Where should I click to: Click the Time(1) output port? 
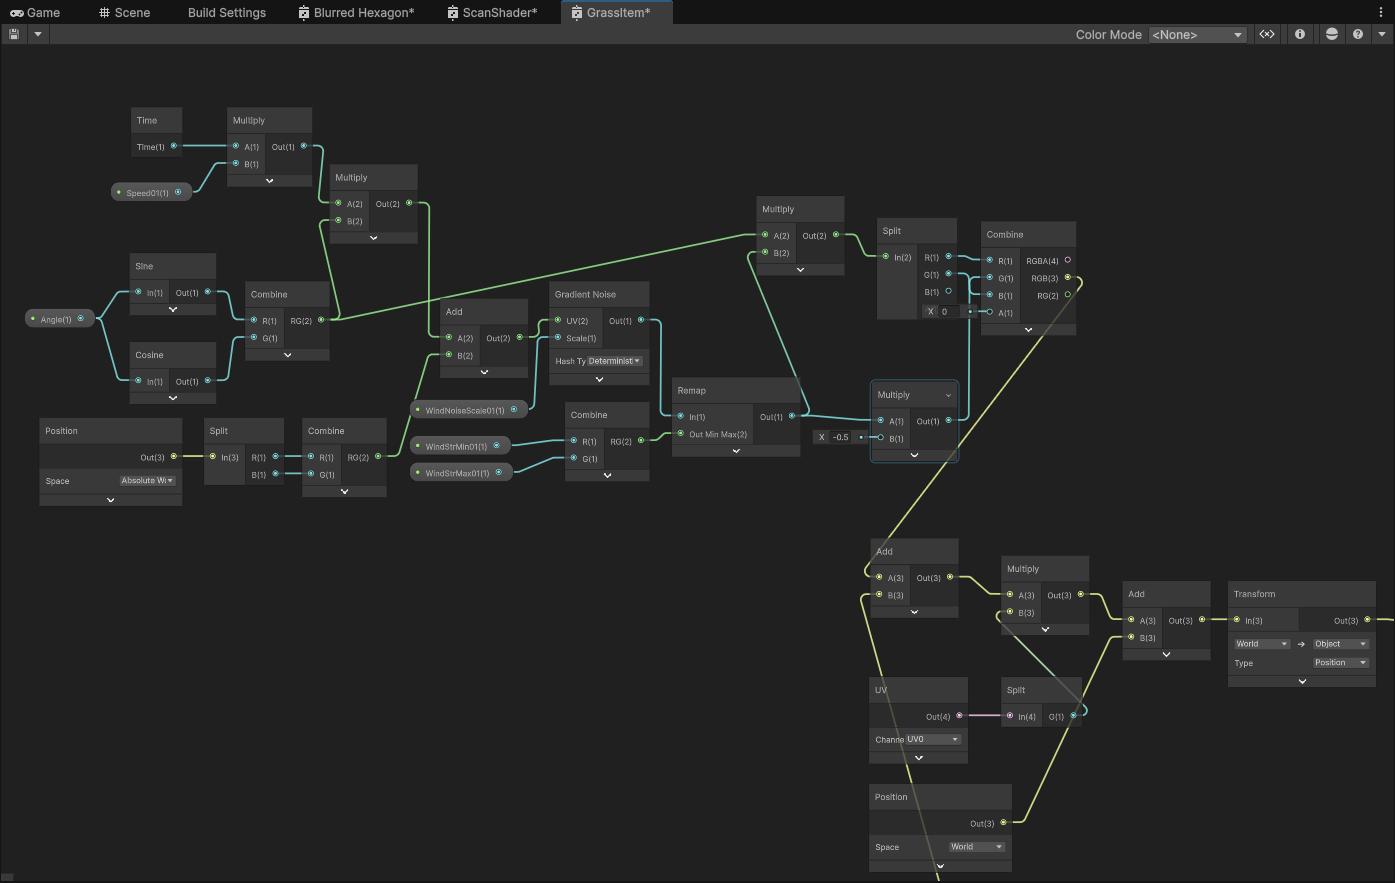click(174, 146)
